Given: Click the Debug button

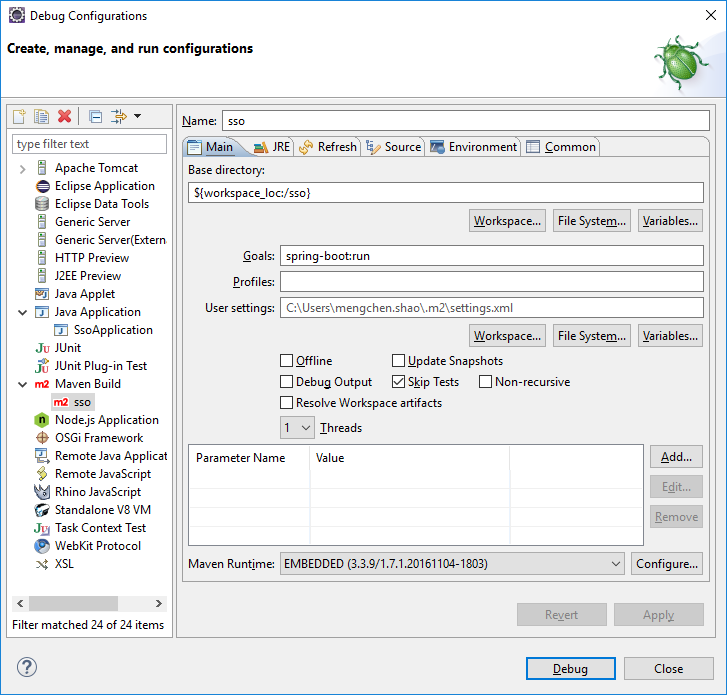Looking at the screenshot, I should (571, 669).
